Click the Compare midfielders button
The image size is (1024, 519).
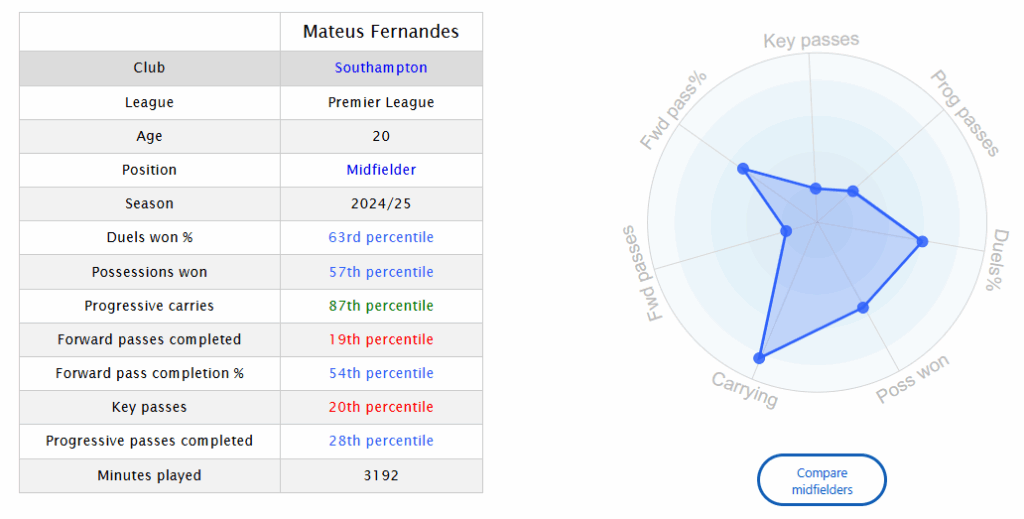tap(822, 480)
